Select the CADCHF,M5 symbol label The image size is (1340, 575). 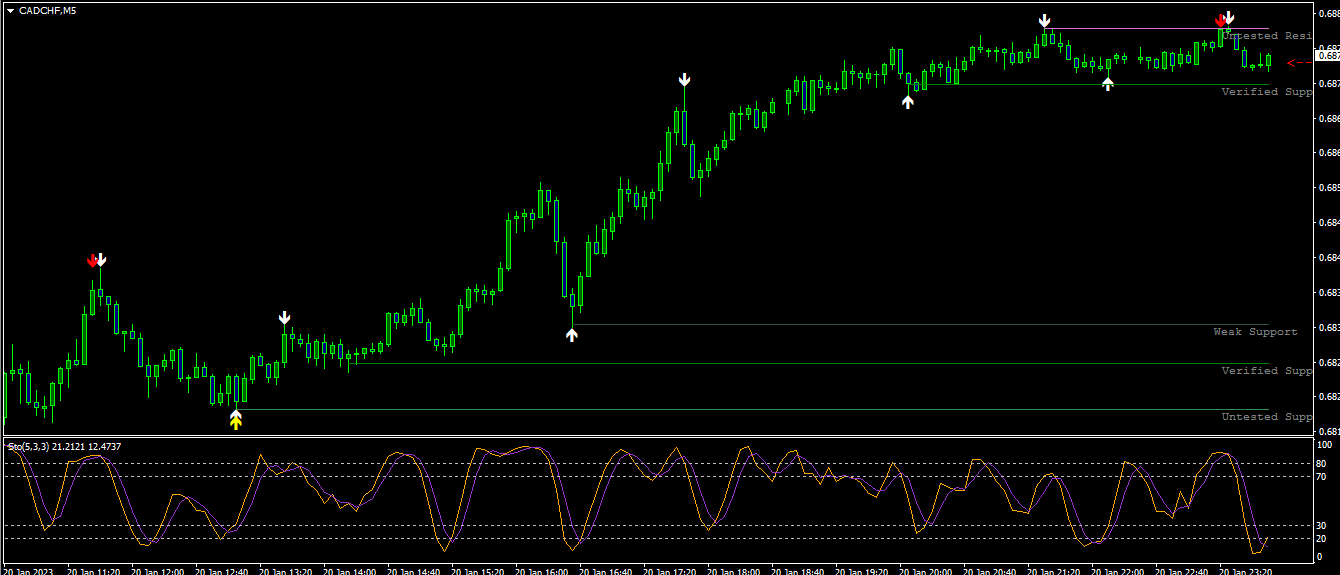coord(47,10)
